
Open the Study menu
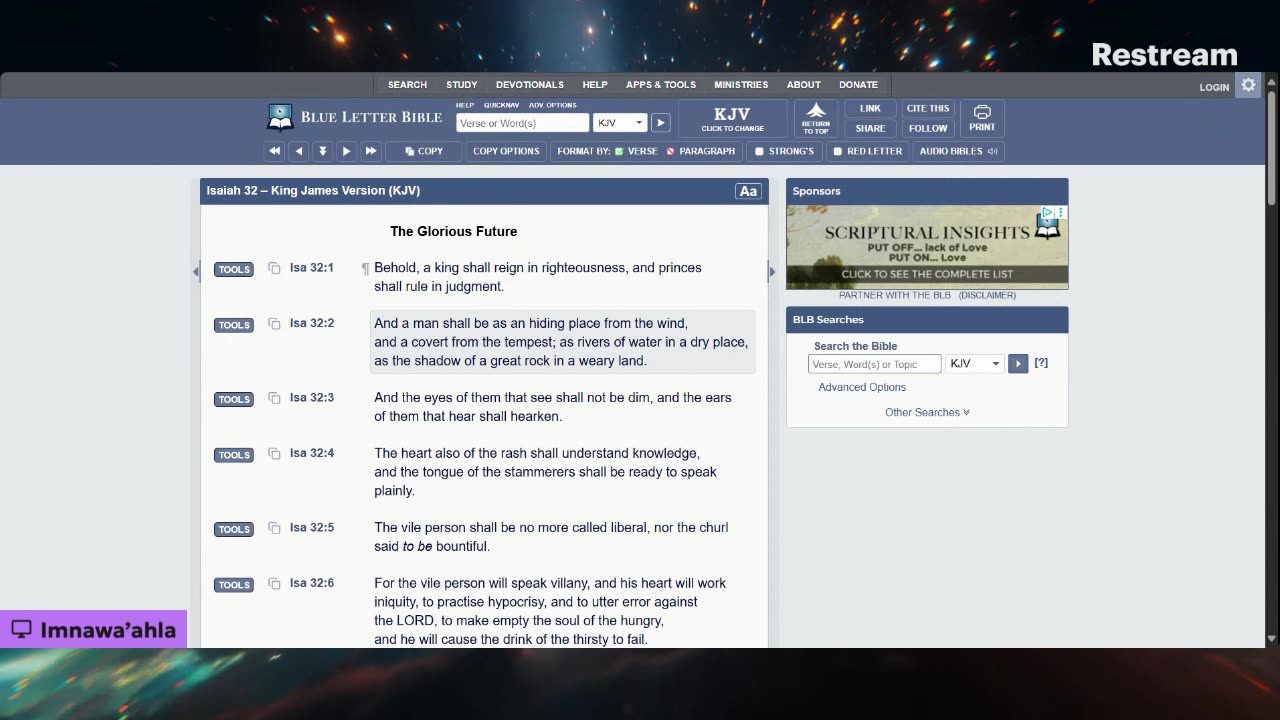click(461, 85)
